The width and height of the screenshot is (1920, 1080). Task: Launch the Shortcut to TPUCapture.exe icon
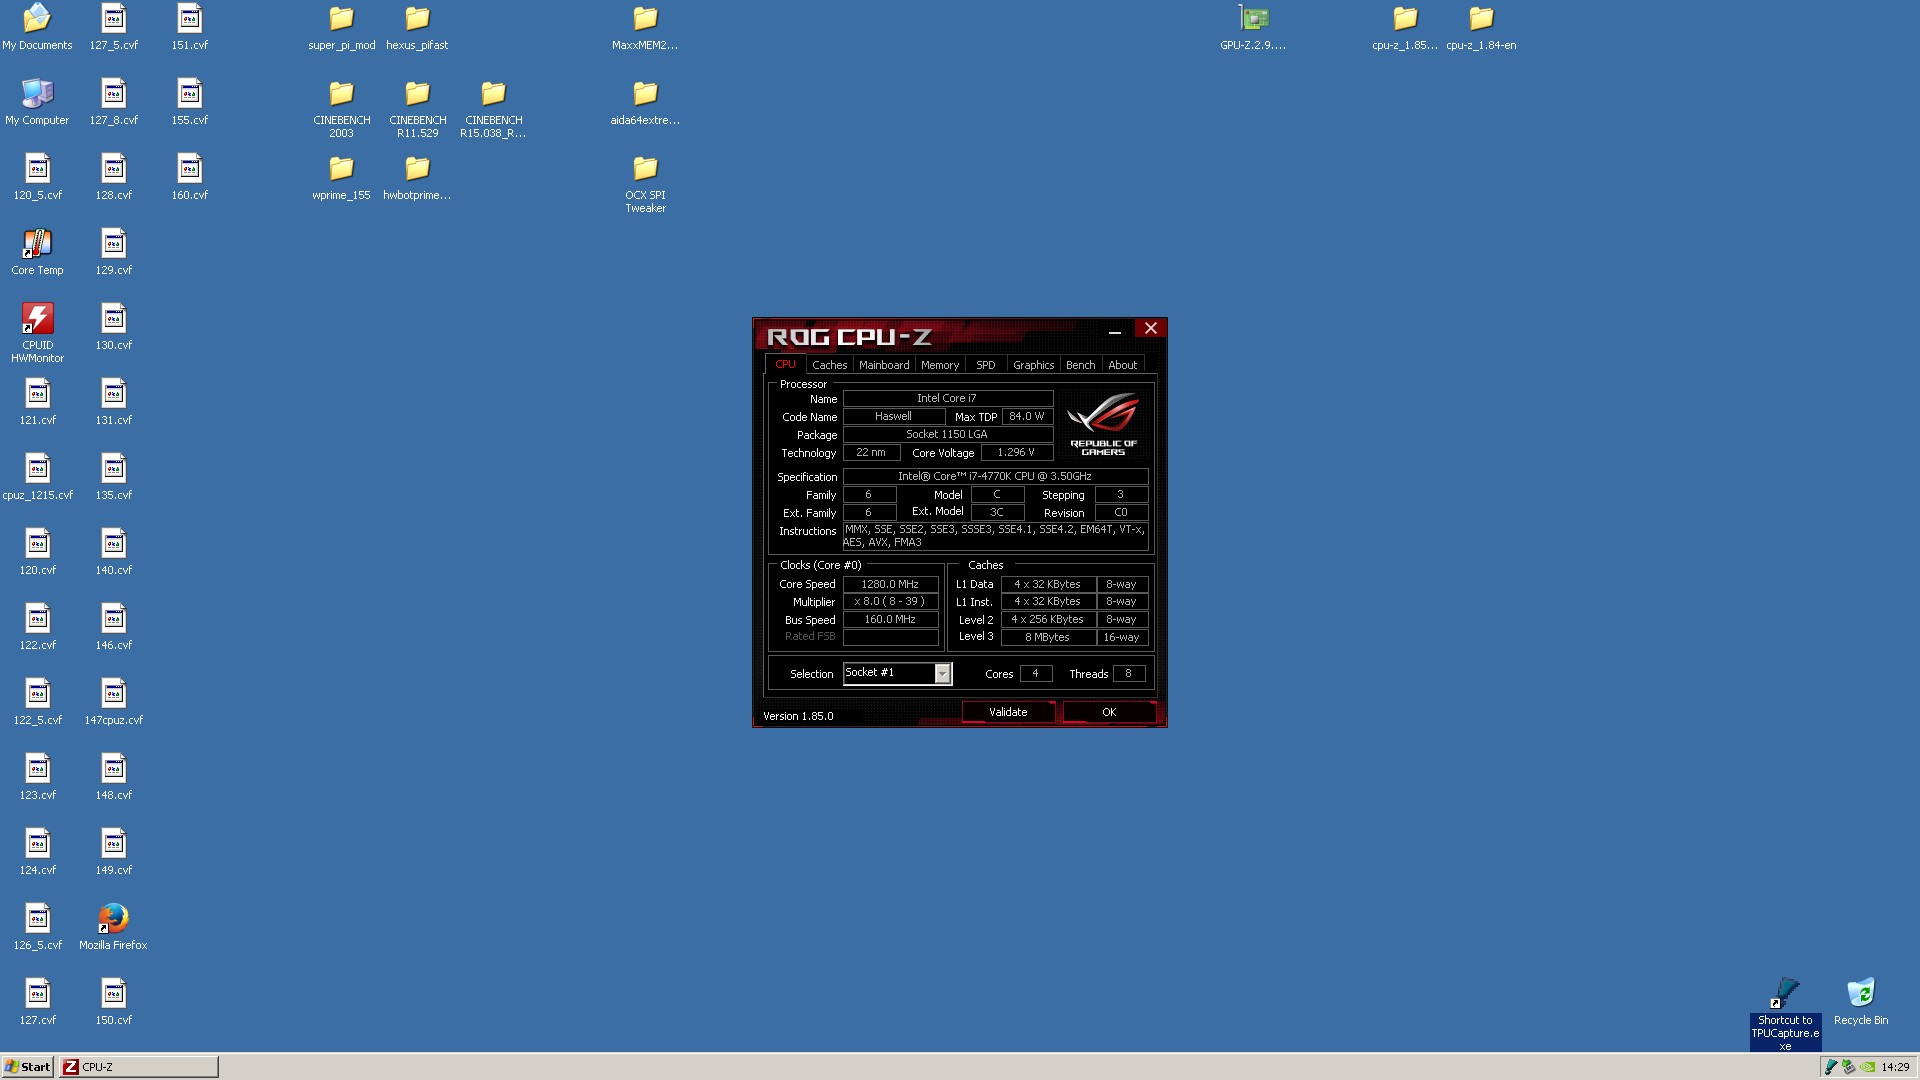(1785, 1014)
